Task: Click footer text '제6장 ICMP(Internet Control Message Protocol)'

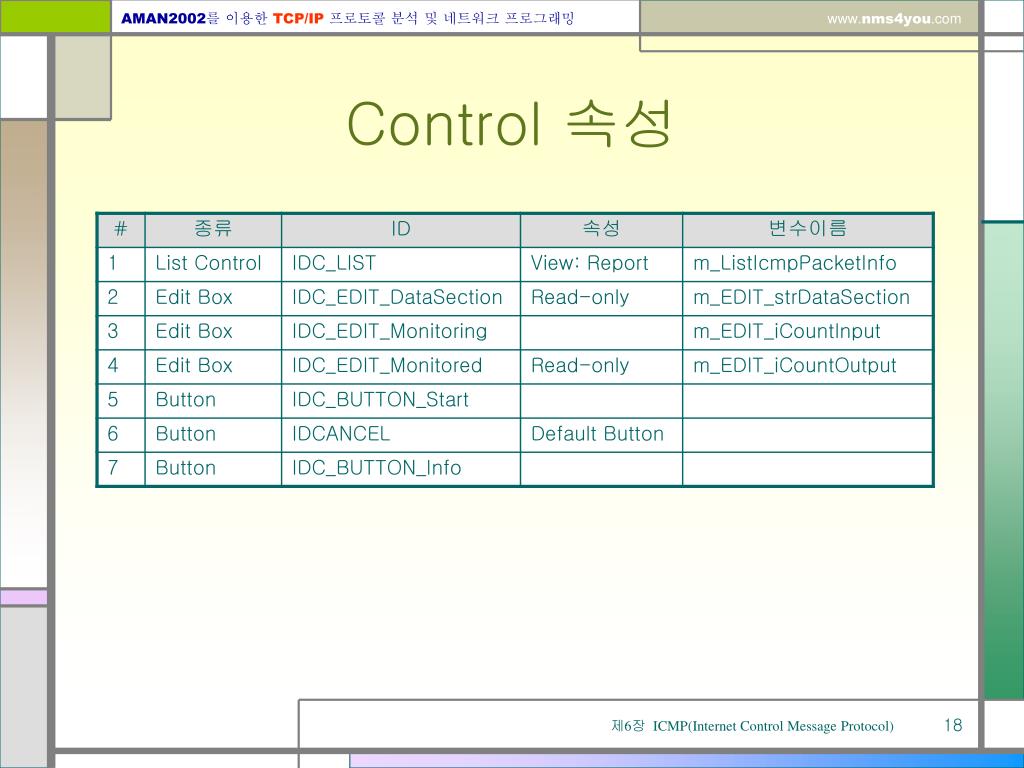Action: point(752,726)
